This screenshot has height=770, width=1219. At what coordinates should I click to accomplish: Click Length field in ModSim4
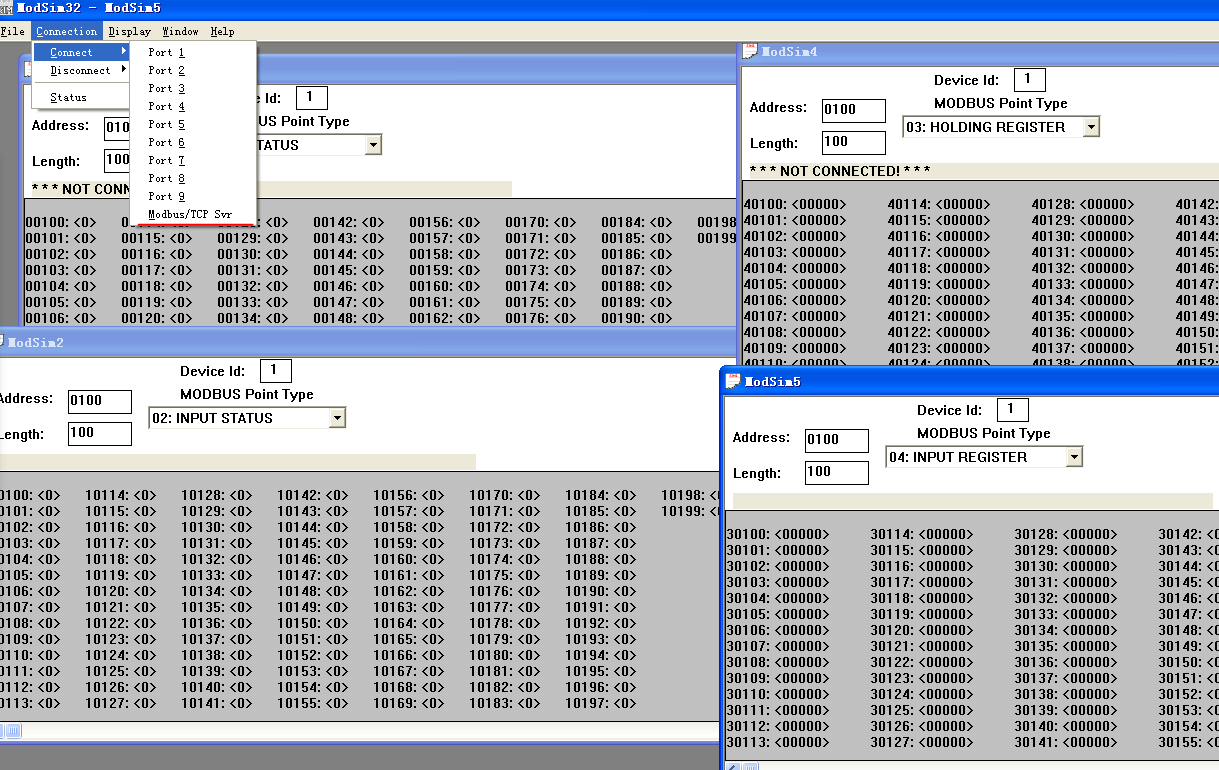point(854,143)
